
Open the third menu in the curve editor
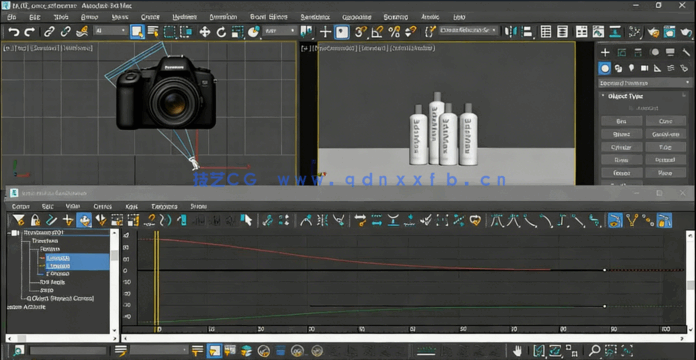click(x=73, y=206)
